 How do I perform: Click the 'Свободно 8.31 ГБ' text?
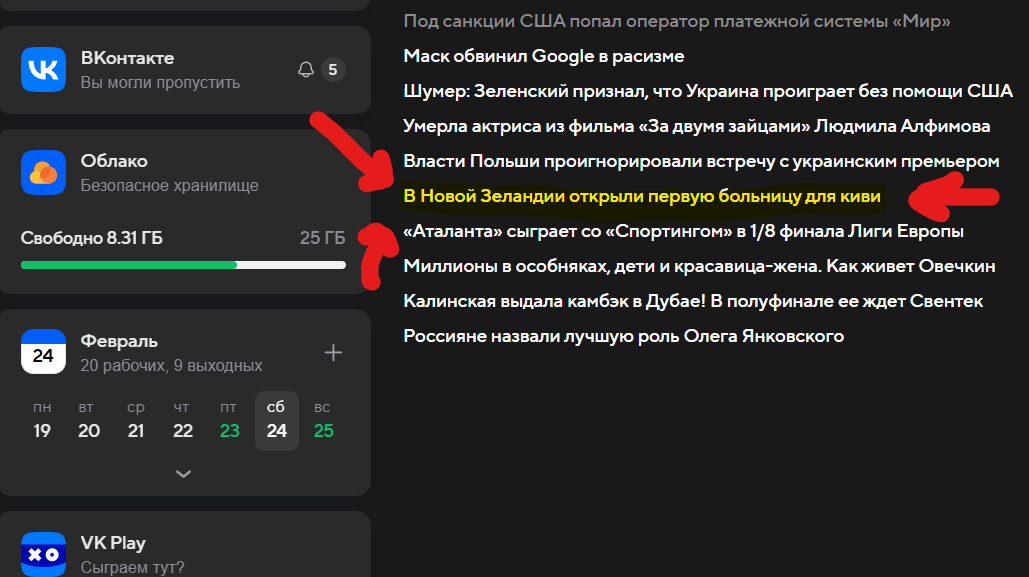[92, 238]
